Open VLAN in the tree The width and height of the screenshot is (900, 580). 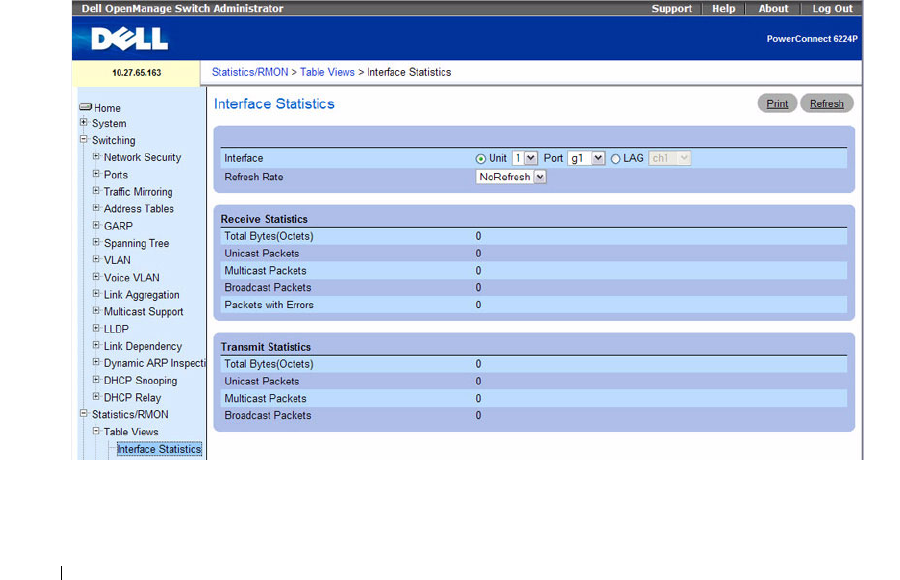coord(117,260)
